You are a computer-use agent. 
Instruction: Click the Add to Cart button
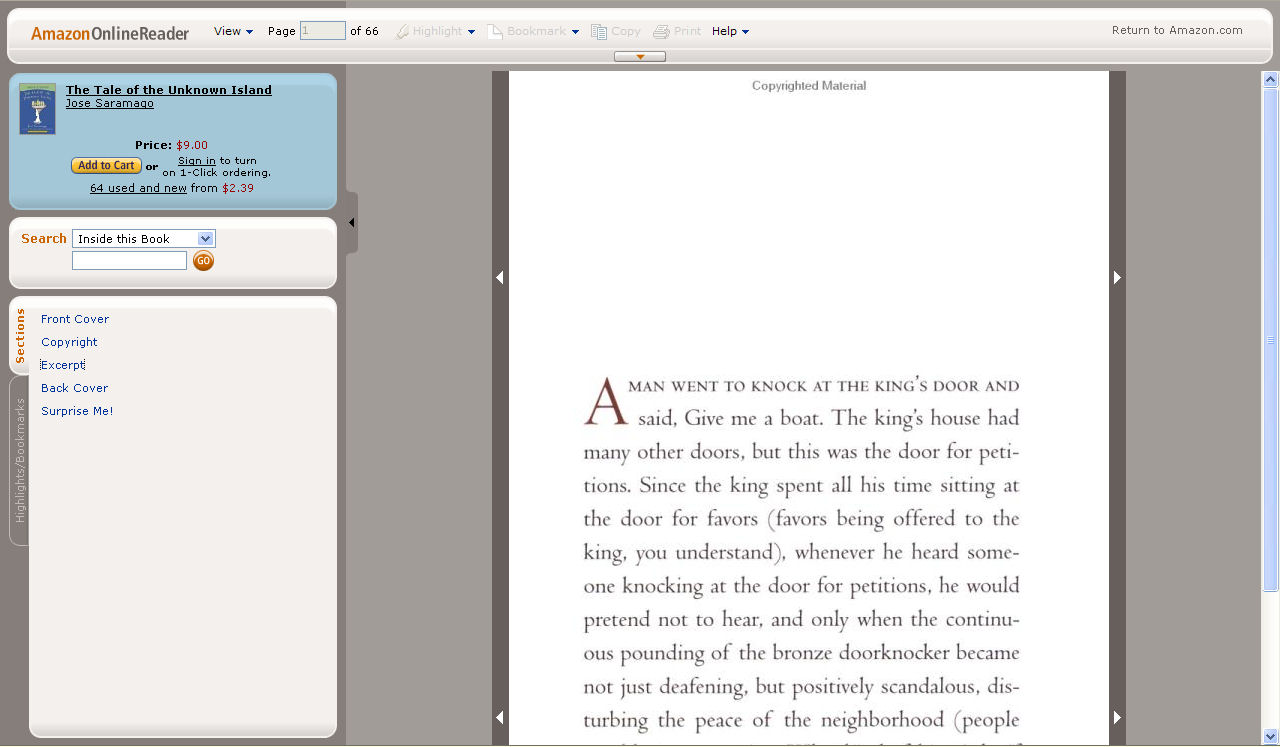(106, 166)
